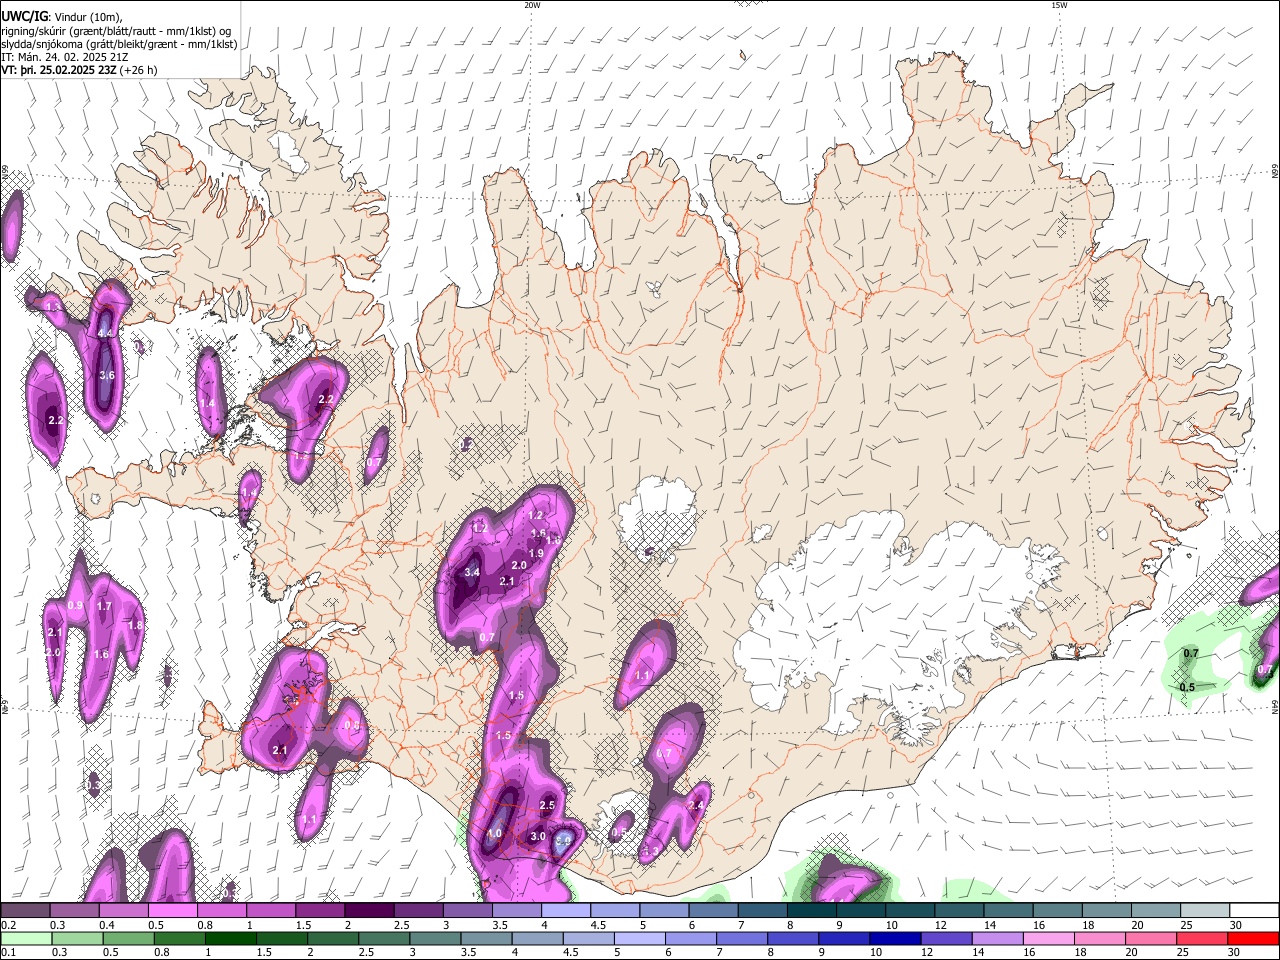Image resolution: width=1280 pixels, height=960 pixels.
Task: Click the 'VT: þri. 25.02.2025 23Z' valid time
Action: tap(59, 71)
